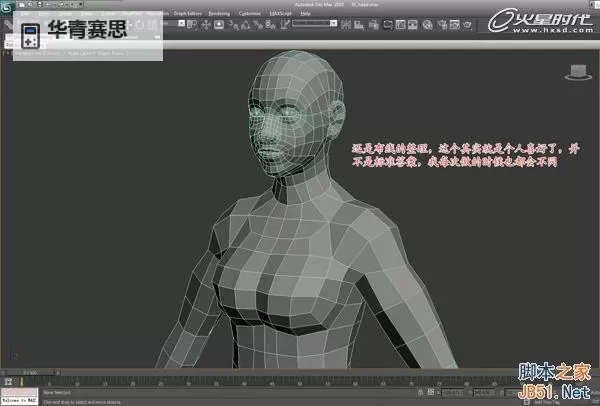Click the Mirror tool icon
This screenshot has width=600, height=406.
(346, 25)
